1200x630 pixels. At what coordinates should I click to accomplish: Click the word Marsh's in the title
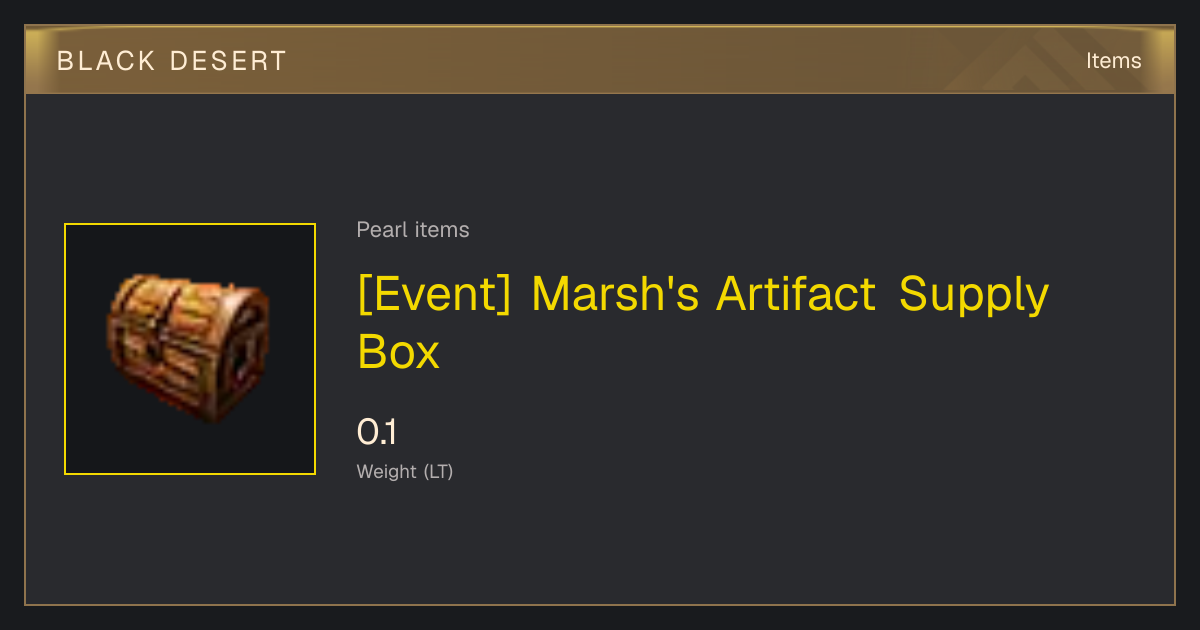click(615, 294)
